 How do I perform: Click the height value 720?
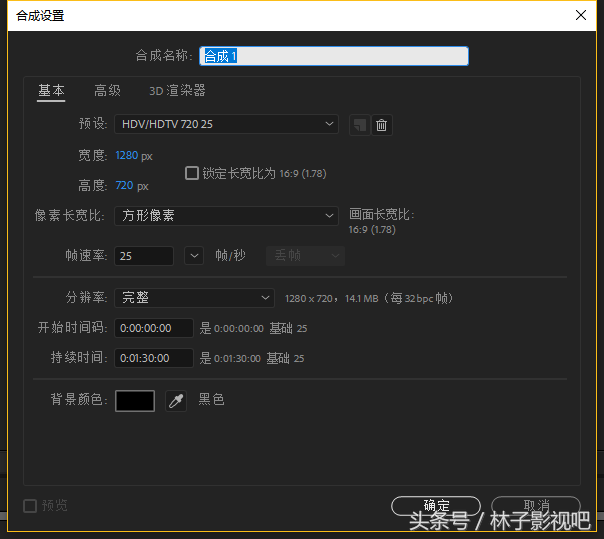click(124, 185)
